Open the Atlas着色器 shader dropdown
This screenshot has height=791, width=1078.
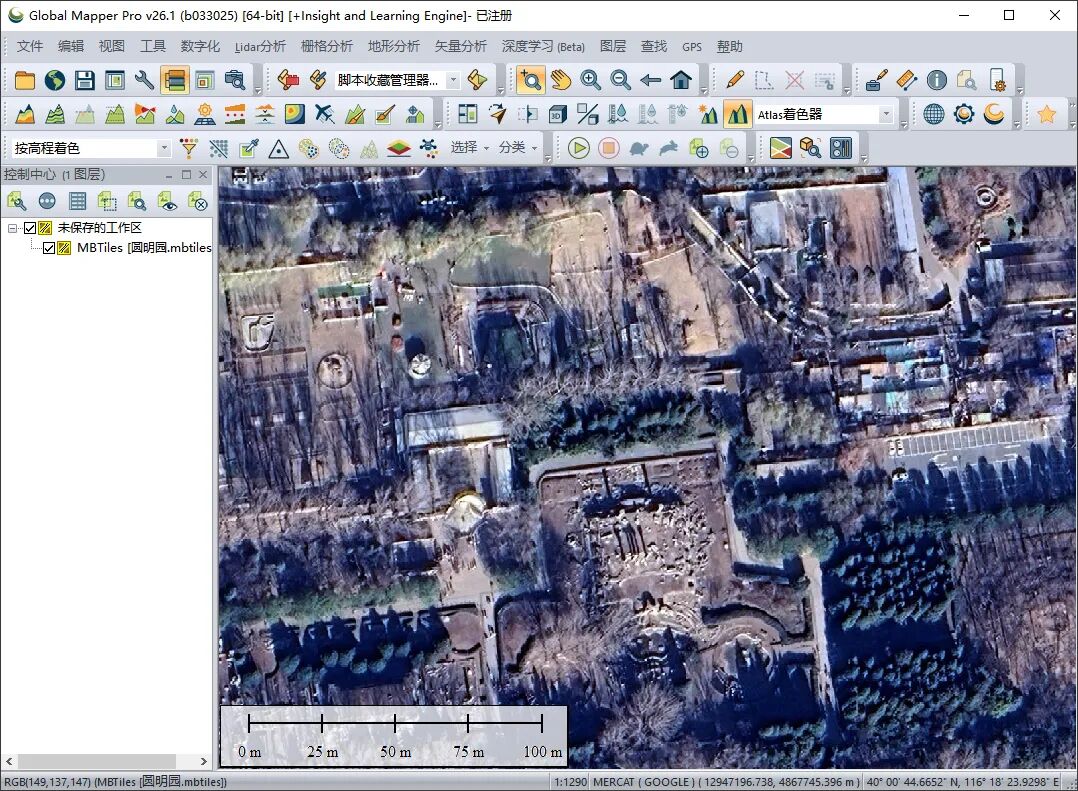click(x=824, y=114)
